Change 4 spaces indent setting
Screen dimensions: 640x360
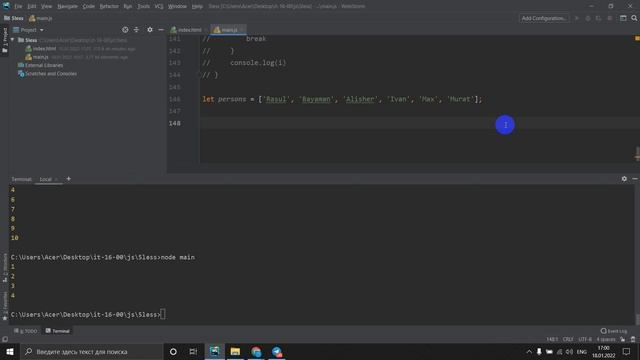pos(606,339)
